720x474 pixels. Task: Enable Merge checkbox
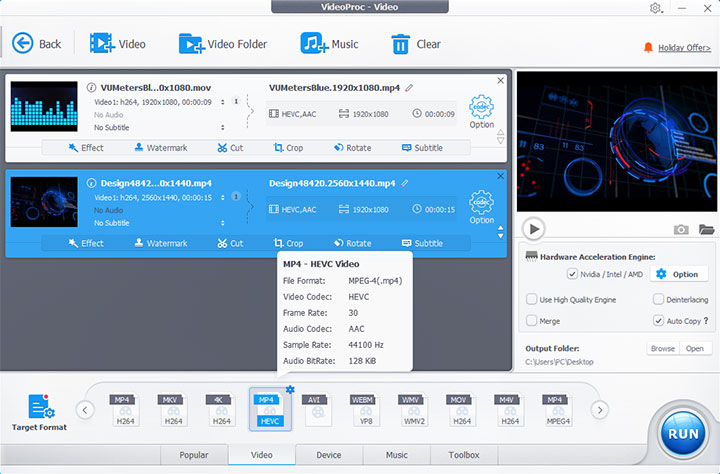point(531,321)
